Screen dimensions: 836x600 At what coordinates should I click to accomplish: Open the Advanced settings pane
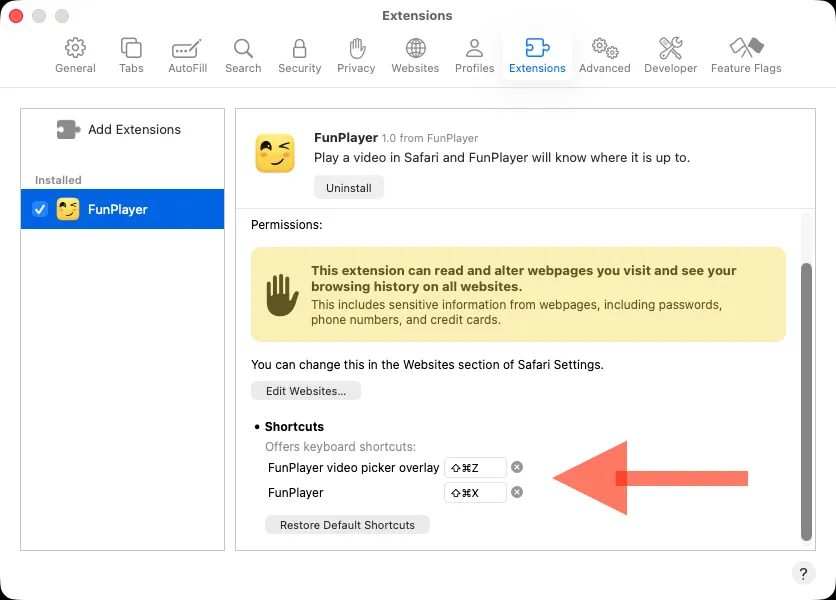pos(604,54)
